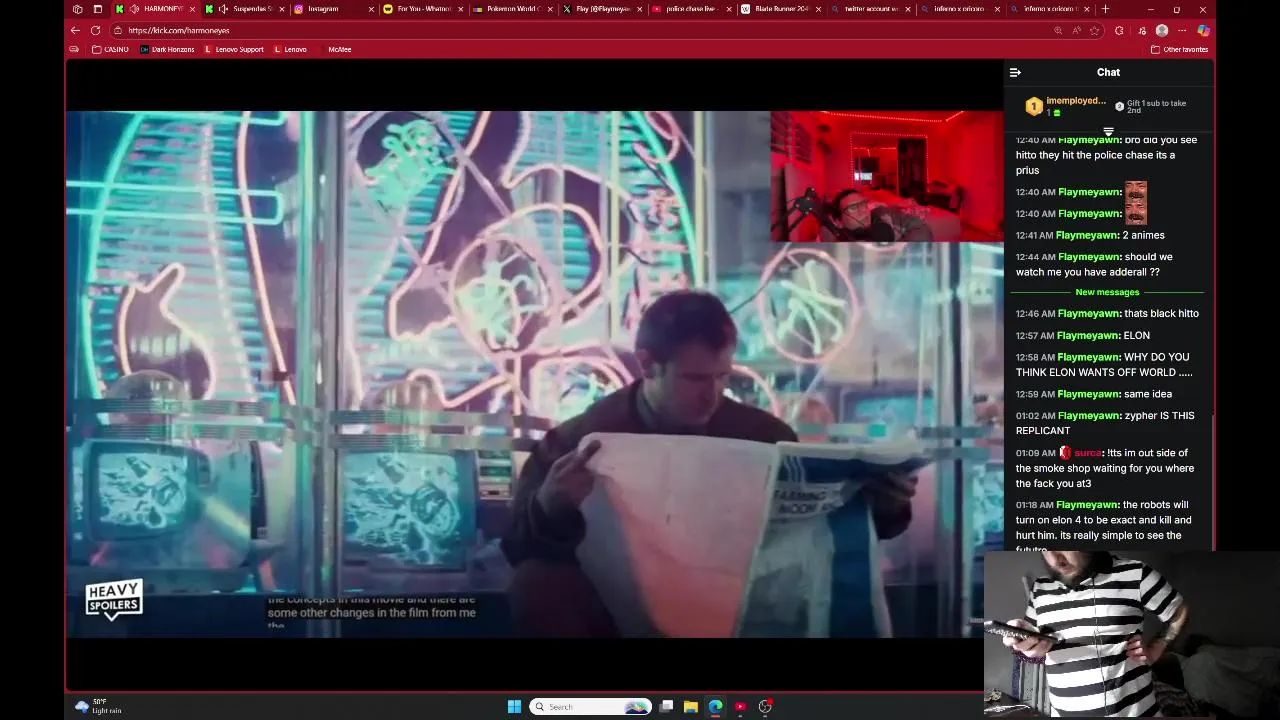Open the Lenovo bookmark
This screenshot has width=1280, height=720.
290,49
